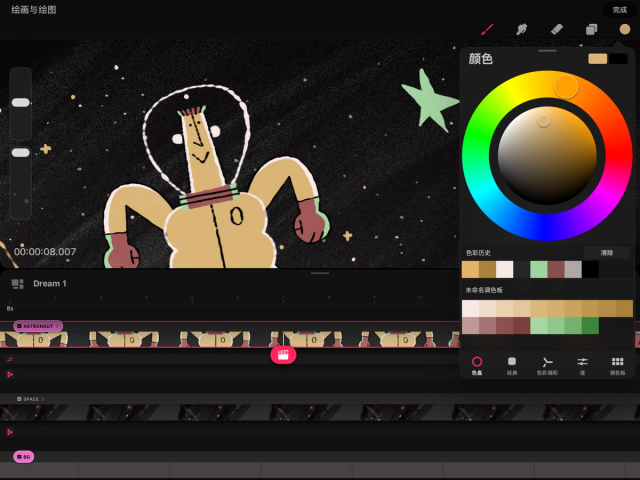Select the red paint brush tool
This screenshot has width=640, height=480.
pos(487,29)
